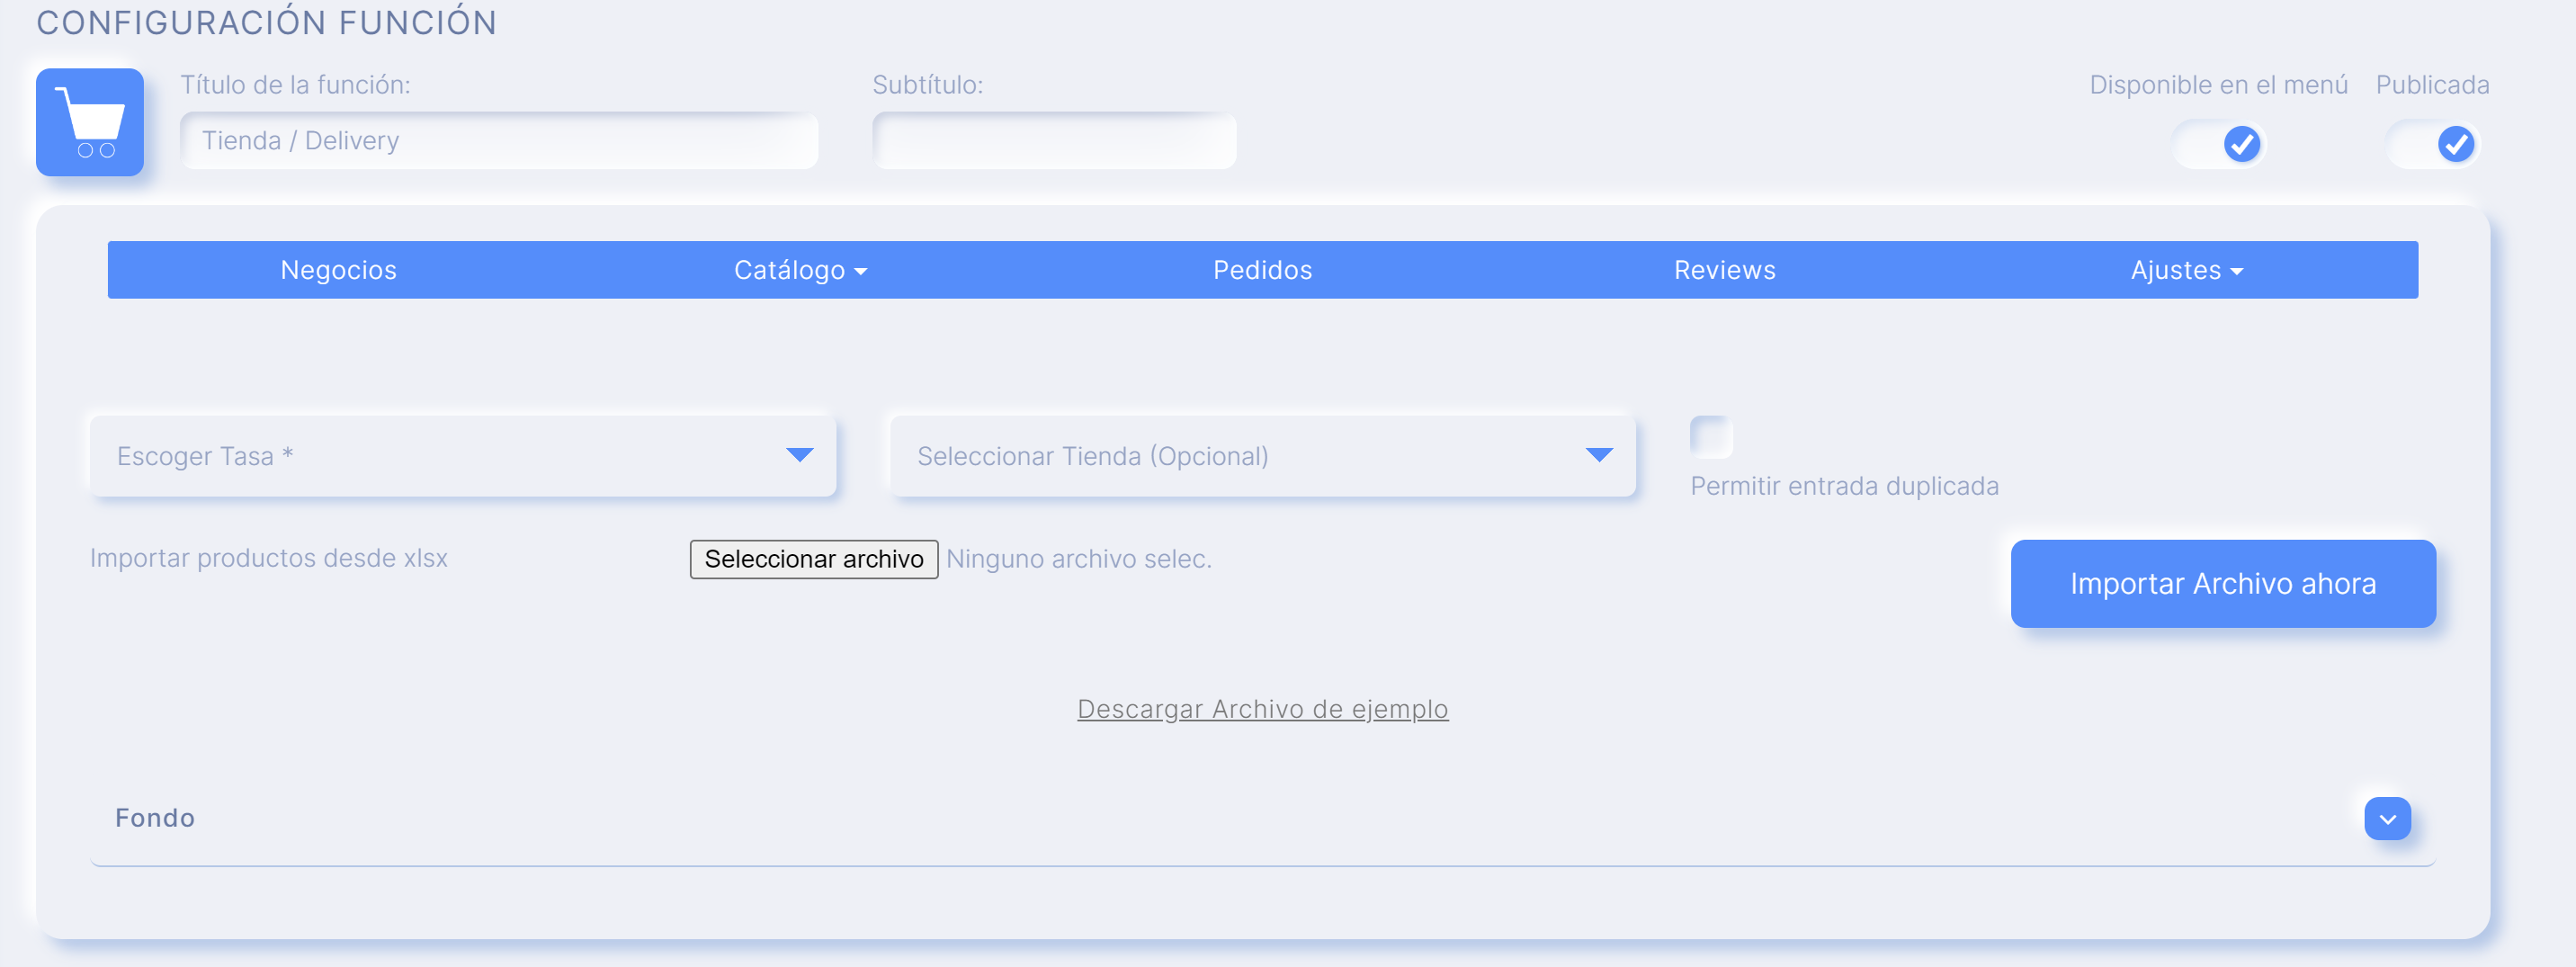Open the Negocios tab
Screen dimensions: 2576x967
click(338, 270)
